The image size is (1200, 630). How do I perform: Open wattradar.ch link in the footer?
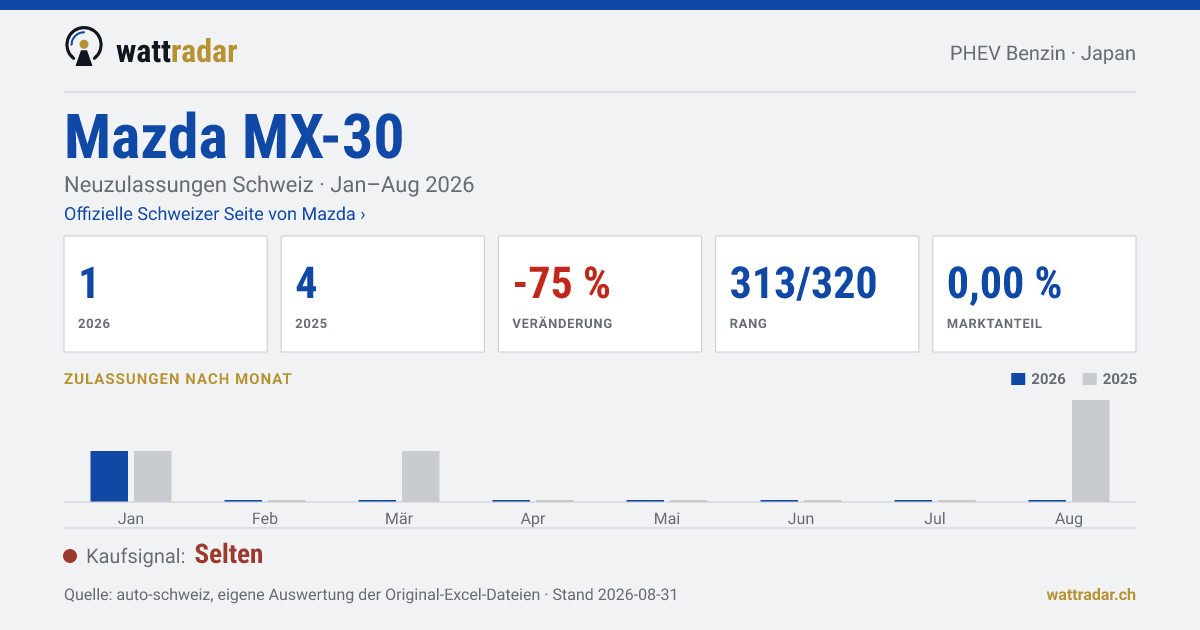[x=1091, y=594]
